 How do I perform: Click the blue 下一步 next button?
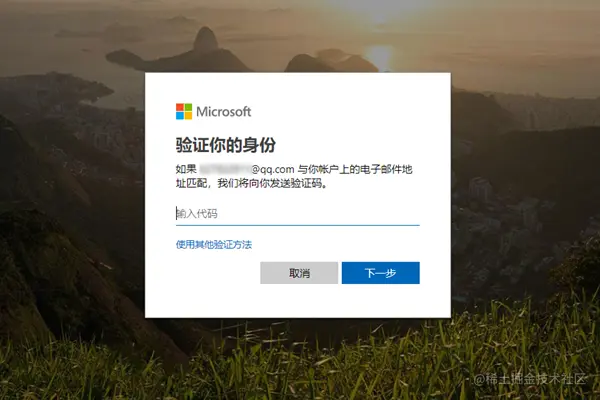point(381,273)
